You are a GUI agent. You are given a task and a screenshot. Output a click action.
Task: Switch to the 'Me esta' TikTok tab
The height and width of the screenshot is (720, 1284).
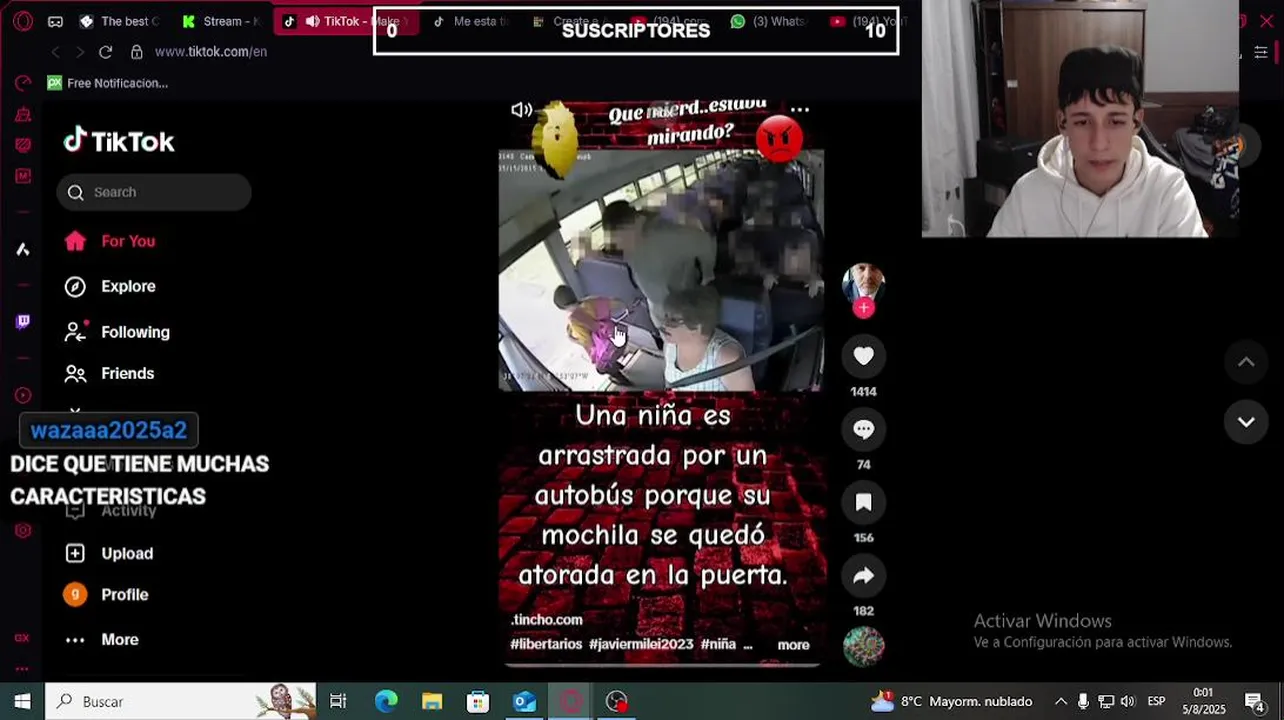pos(472,21)
